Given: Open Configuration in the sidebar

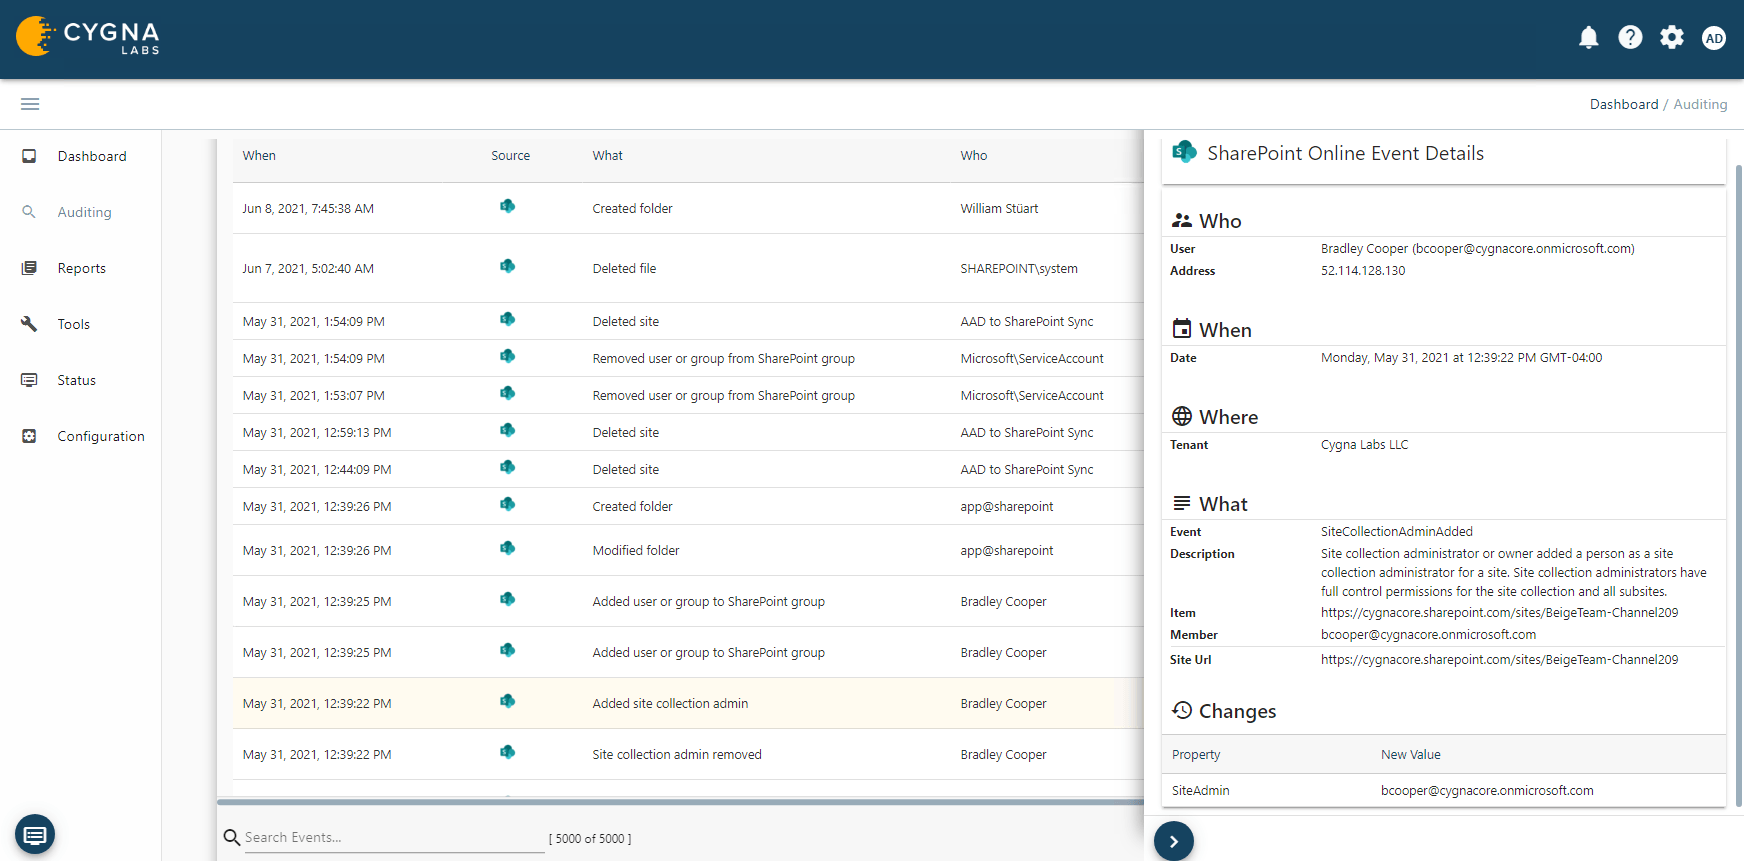Looking at the screenshot, I should click(100, 436).
